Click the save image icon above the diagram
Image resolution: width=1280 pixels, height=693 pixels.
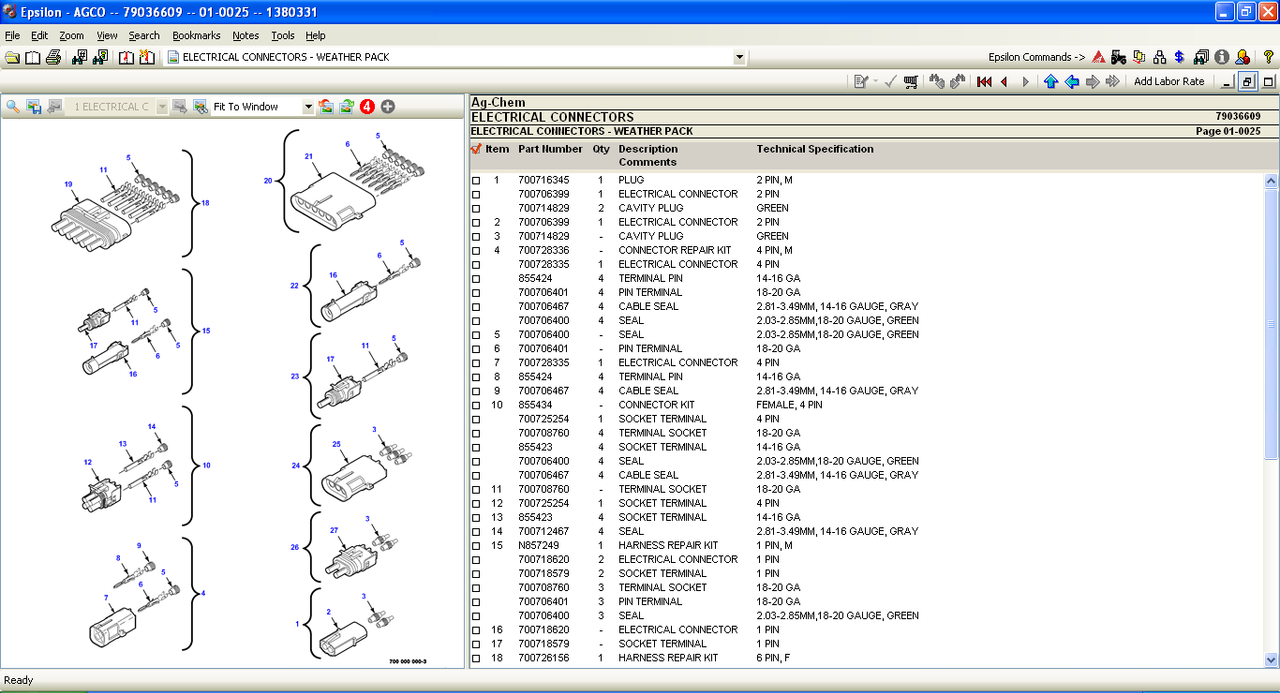pos(34,106)
